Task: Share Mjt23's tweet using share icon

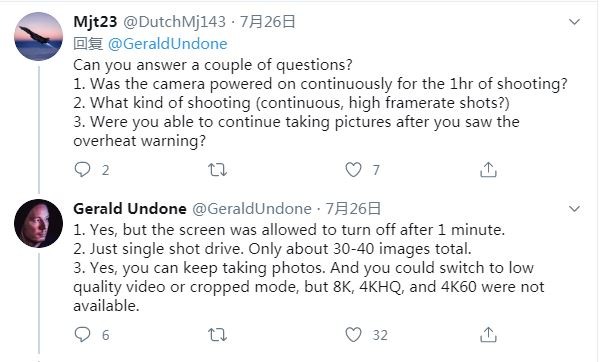Action: click(x=488, y=169)
